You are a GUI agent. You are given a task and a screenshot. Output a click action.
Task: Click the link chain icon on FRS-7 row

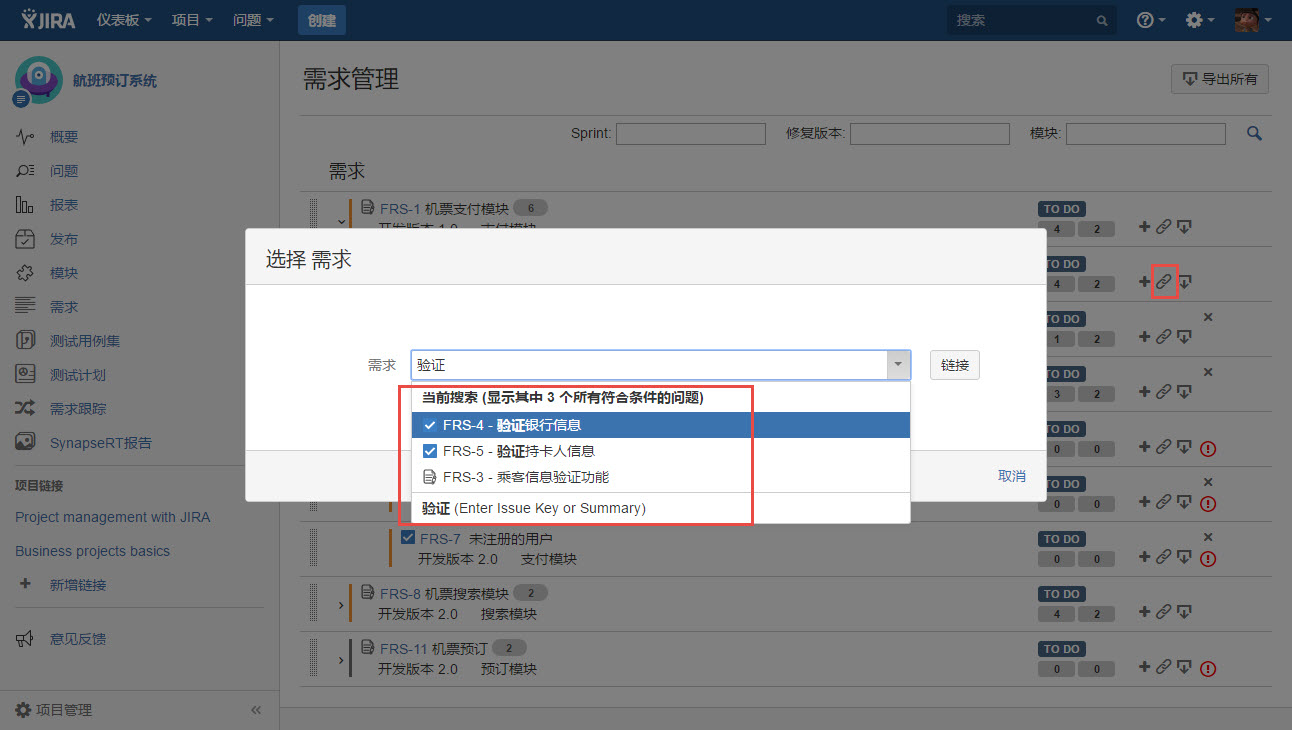coord(1163,557)
